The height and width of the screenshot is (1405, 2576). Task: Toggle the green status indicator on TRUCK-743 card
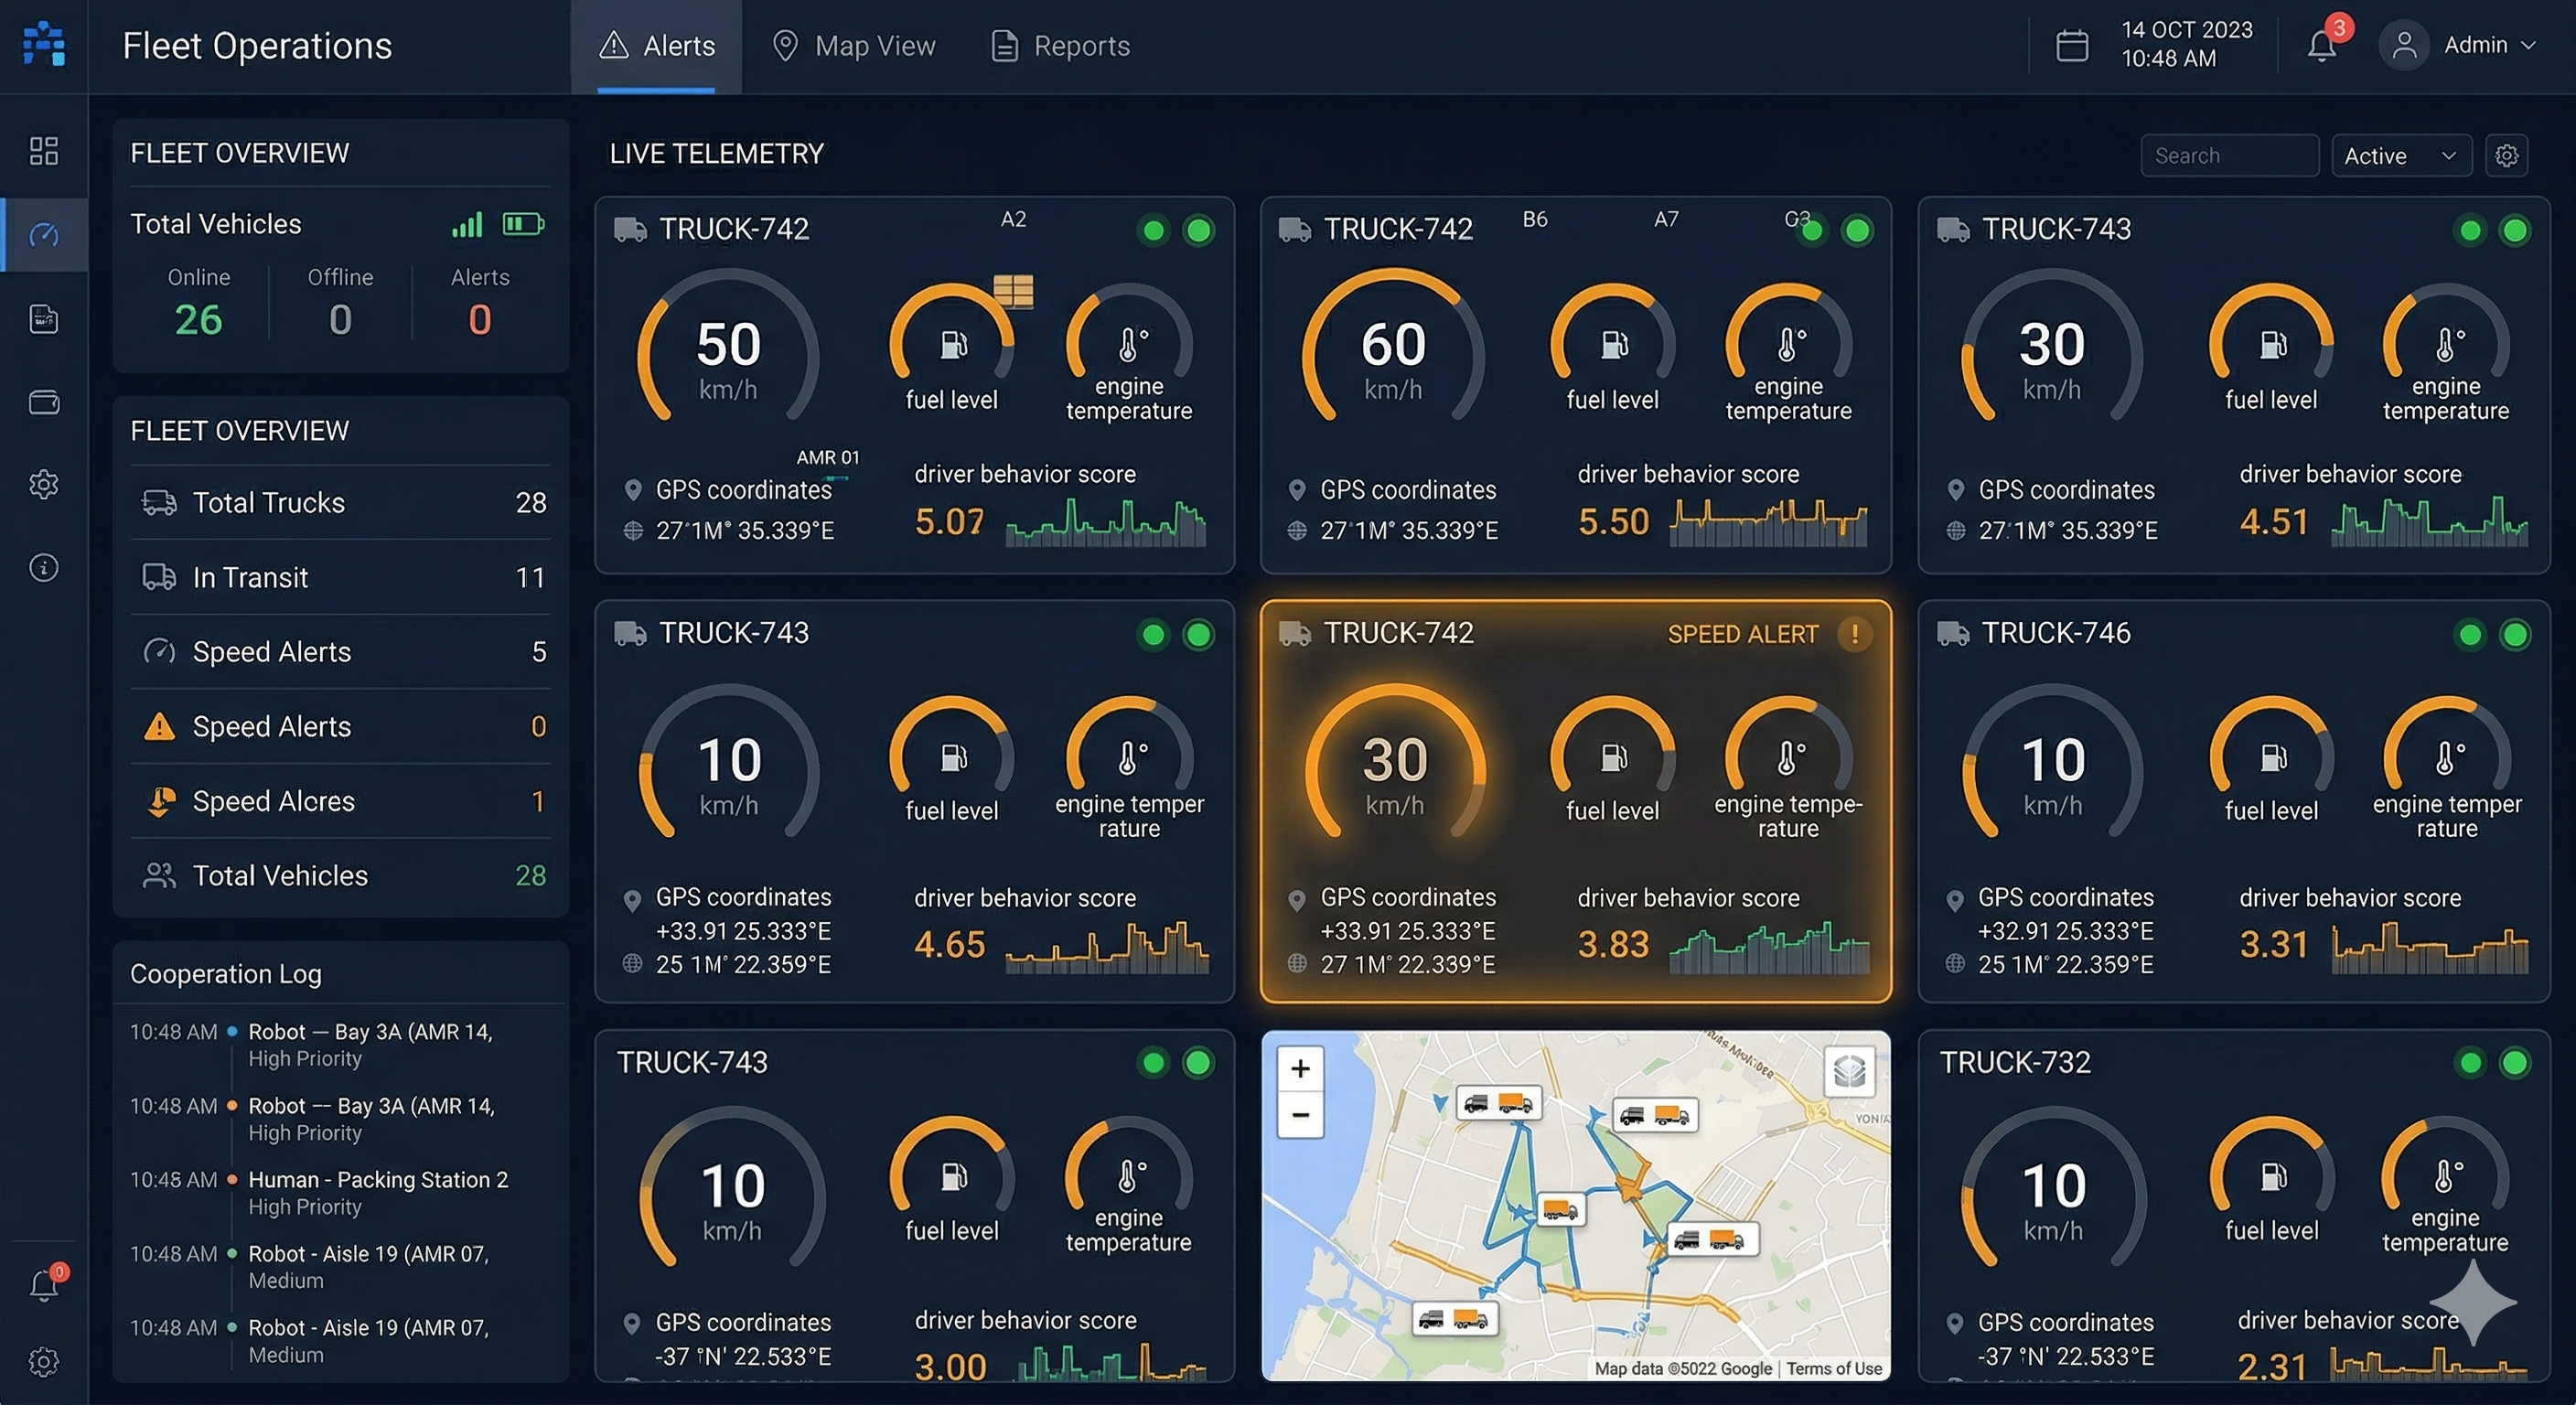coord(1155,634)
